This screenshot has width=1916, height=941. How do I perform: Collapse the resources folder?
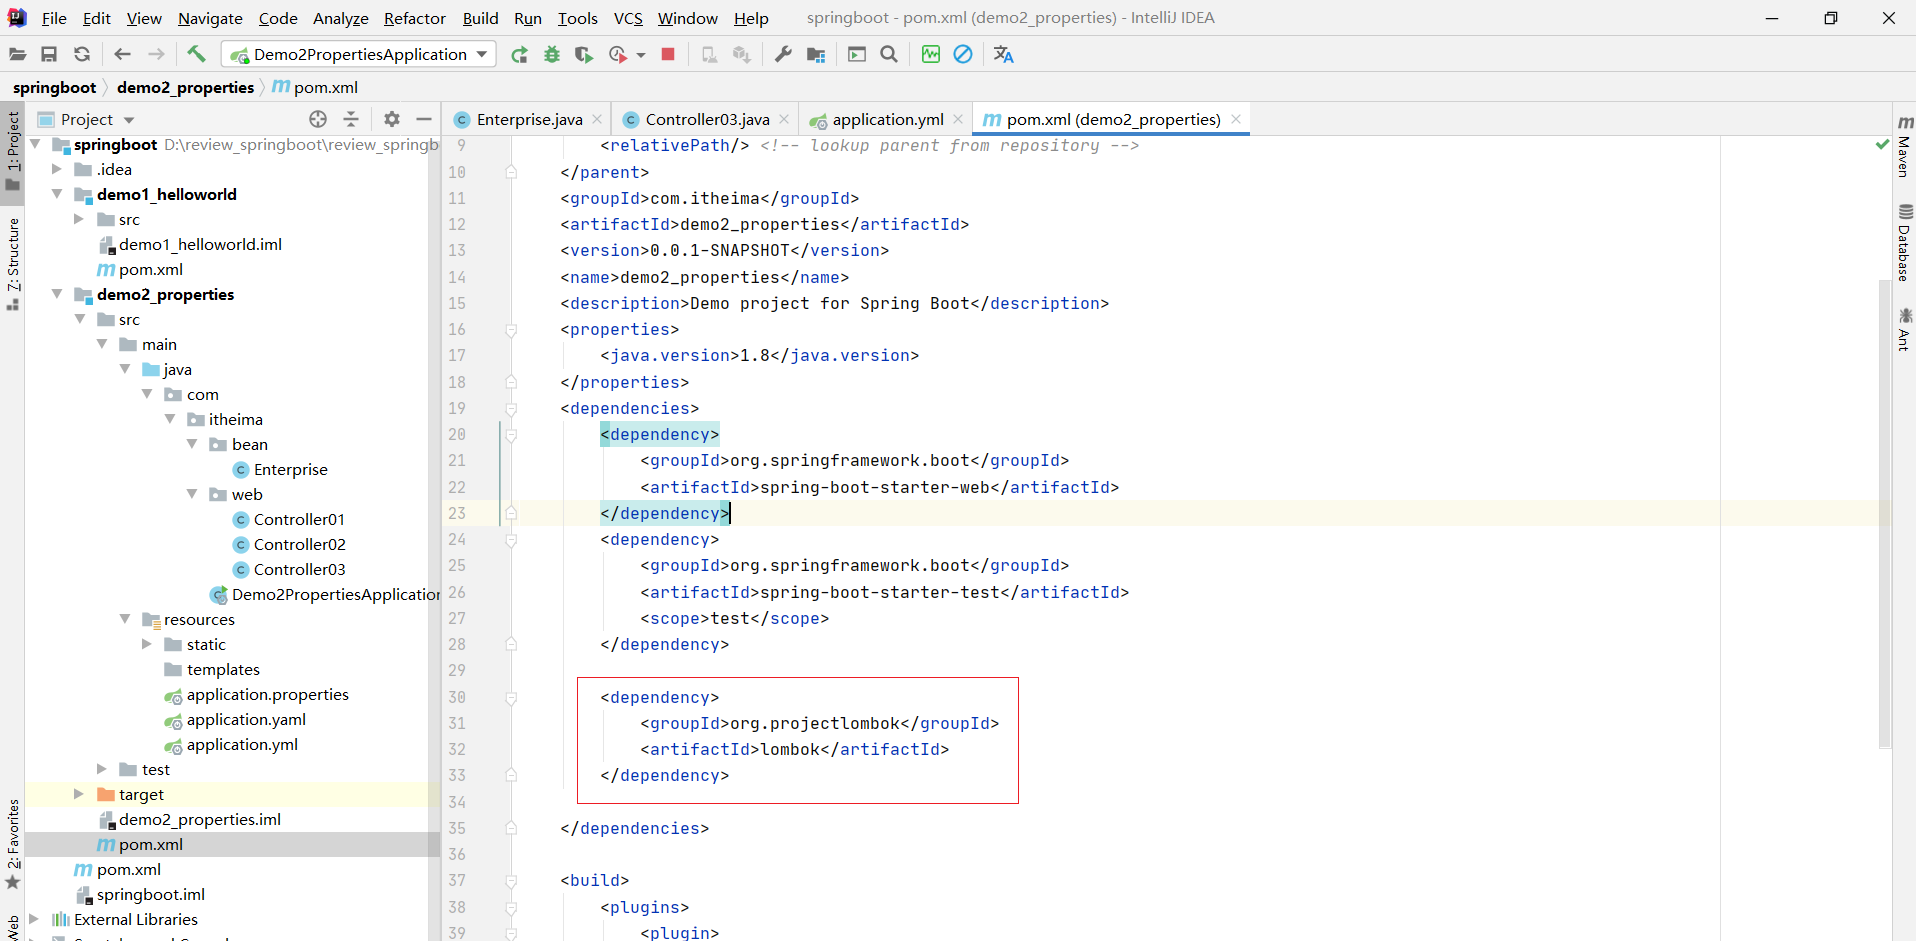pos(125,619)
